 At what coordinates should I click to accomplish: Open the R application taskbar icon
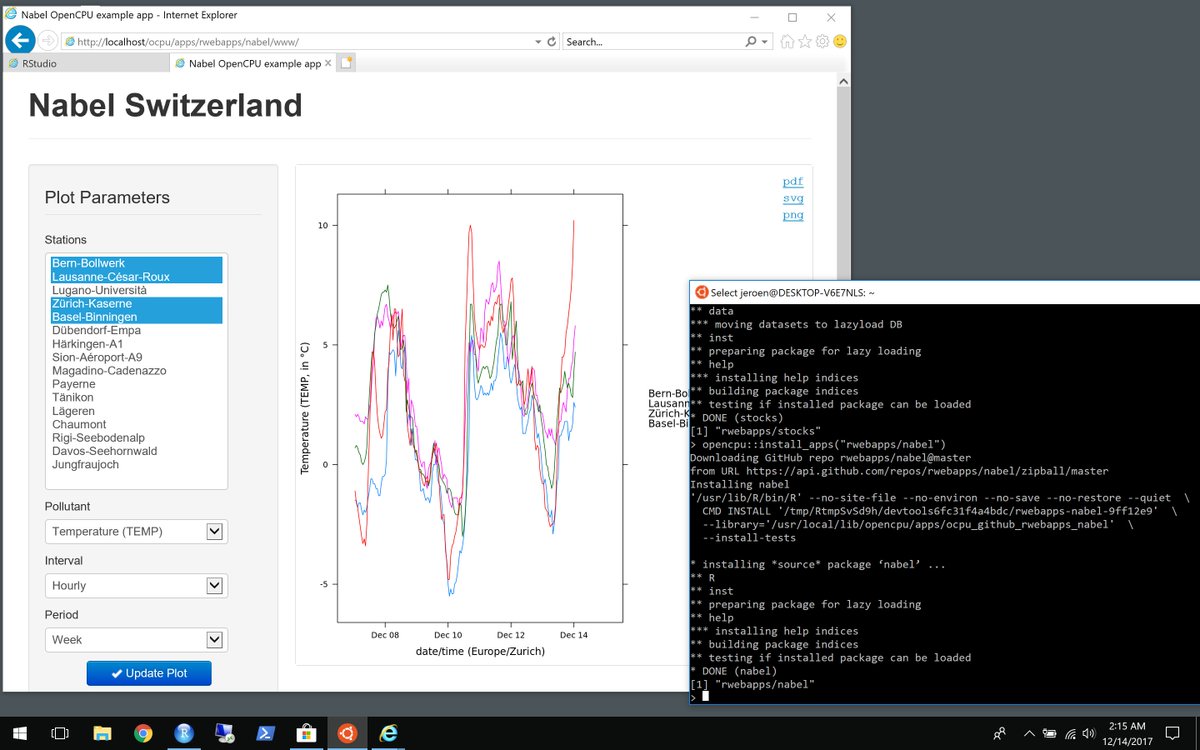pos(183,733)
